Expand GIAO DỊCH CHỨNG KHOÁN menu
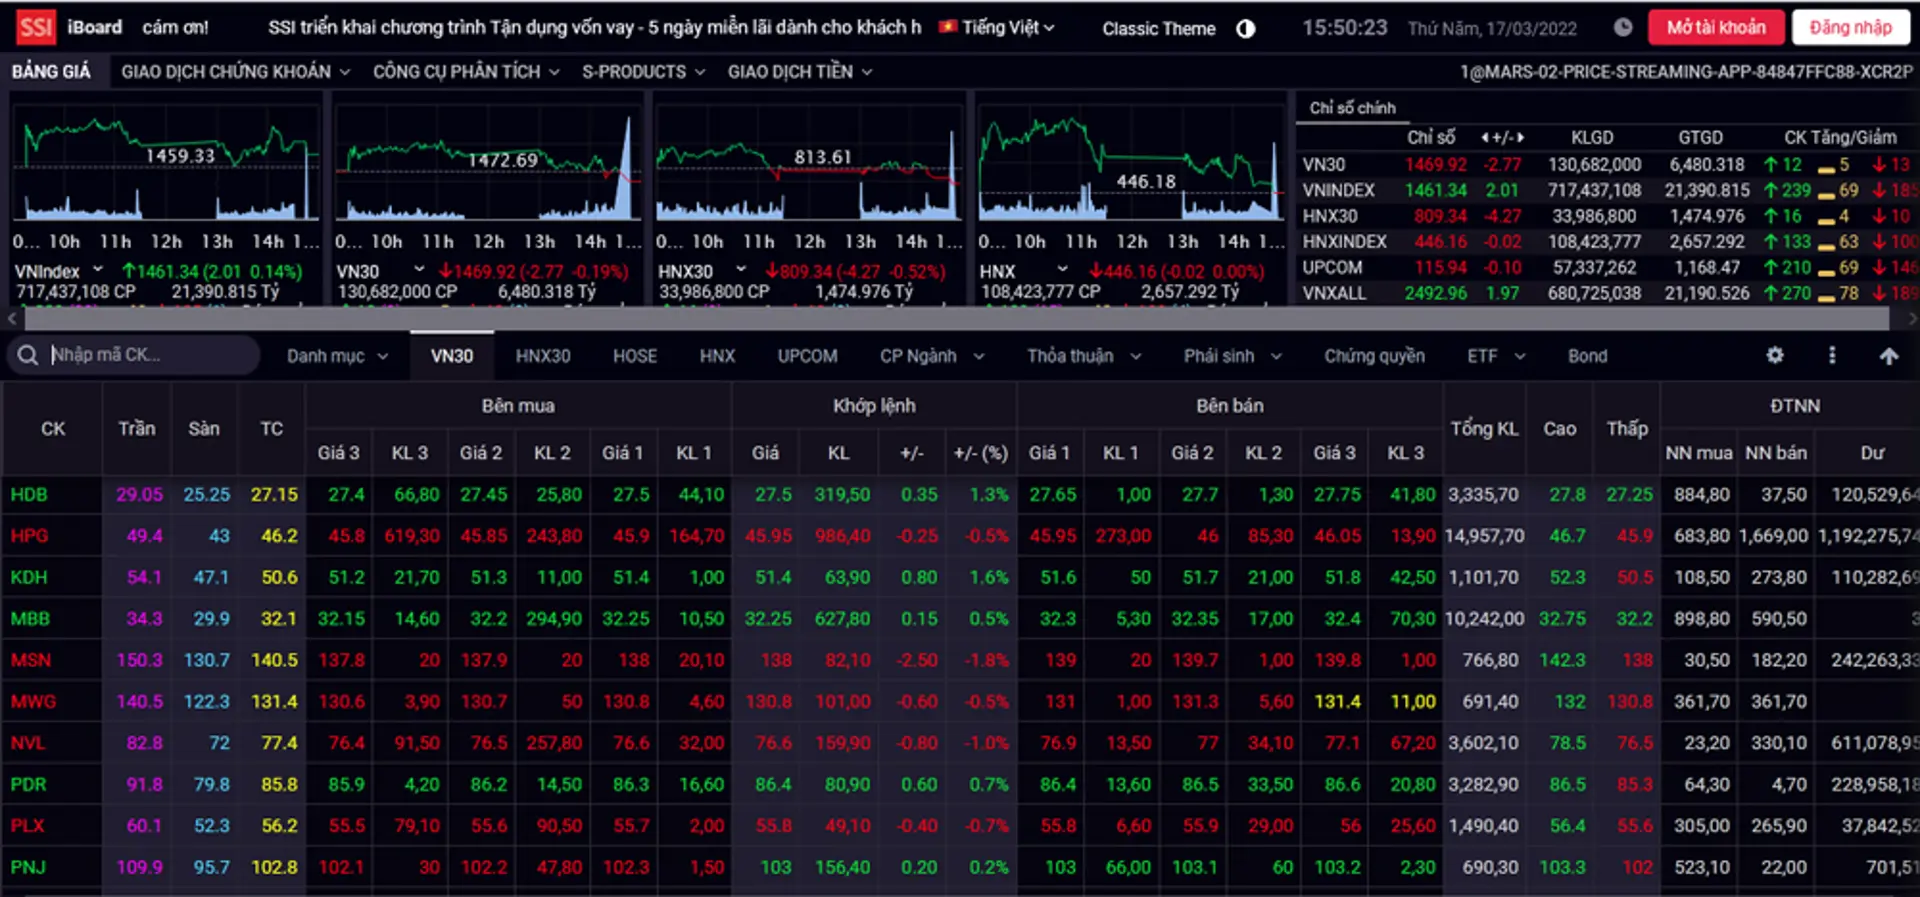The width and height of the screenshot is (1920, 897). tap(235, 71)
